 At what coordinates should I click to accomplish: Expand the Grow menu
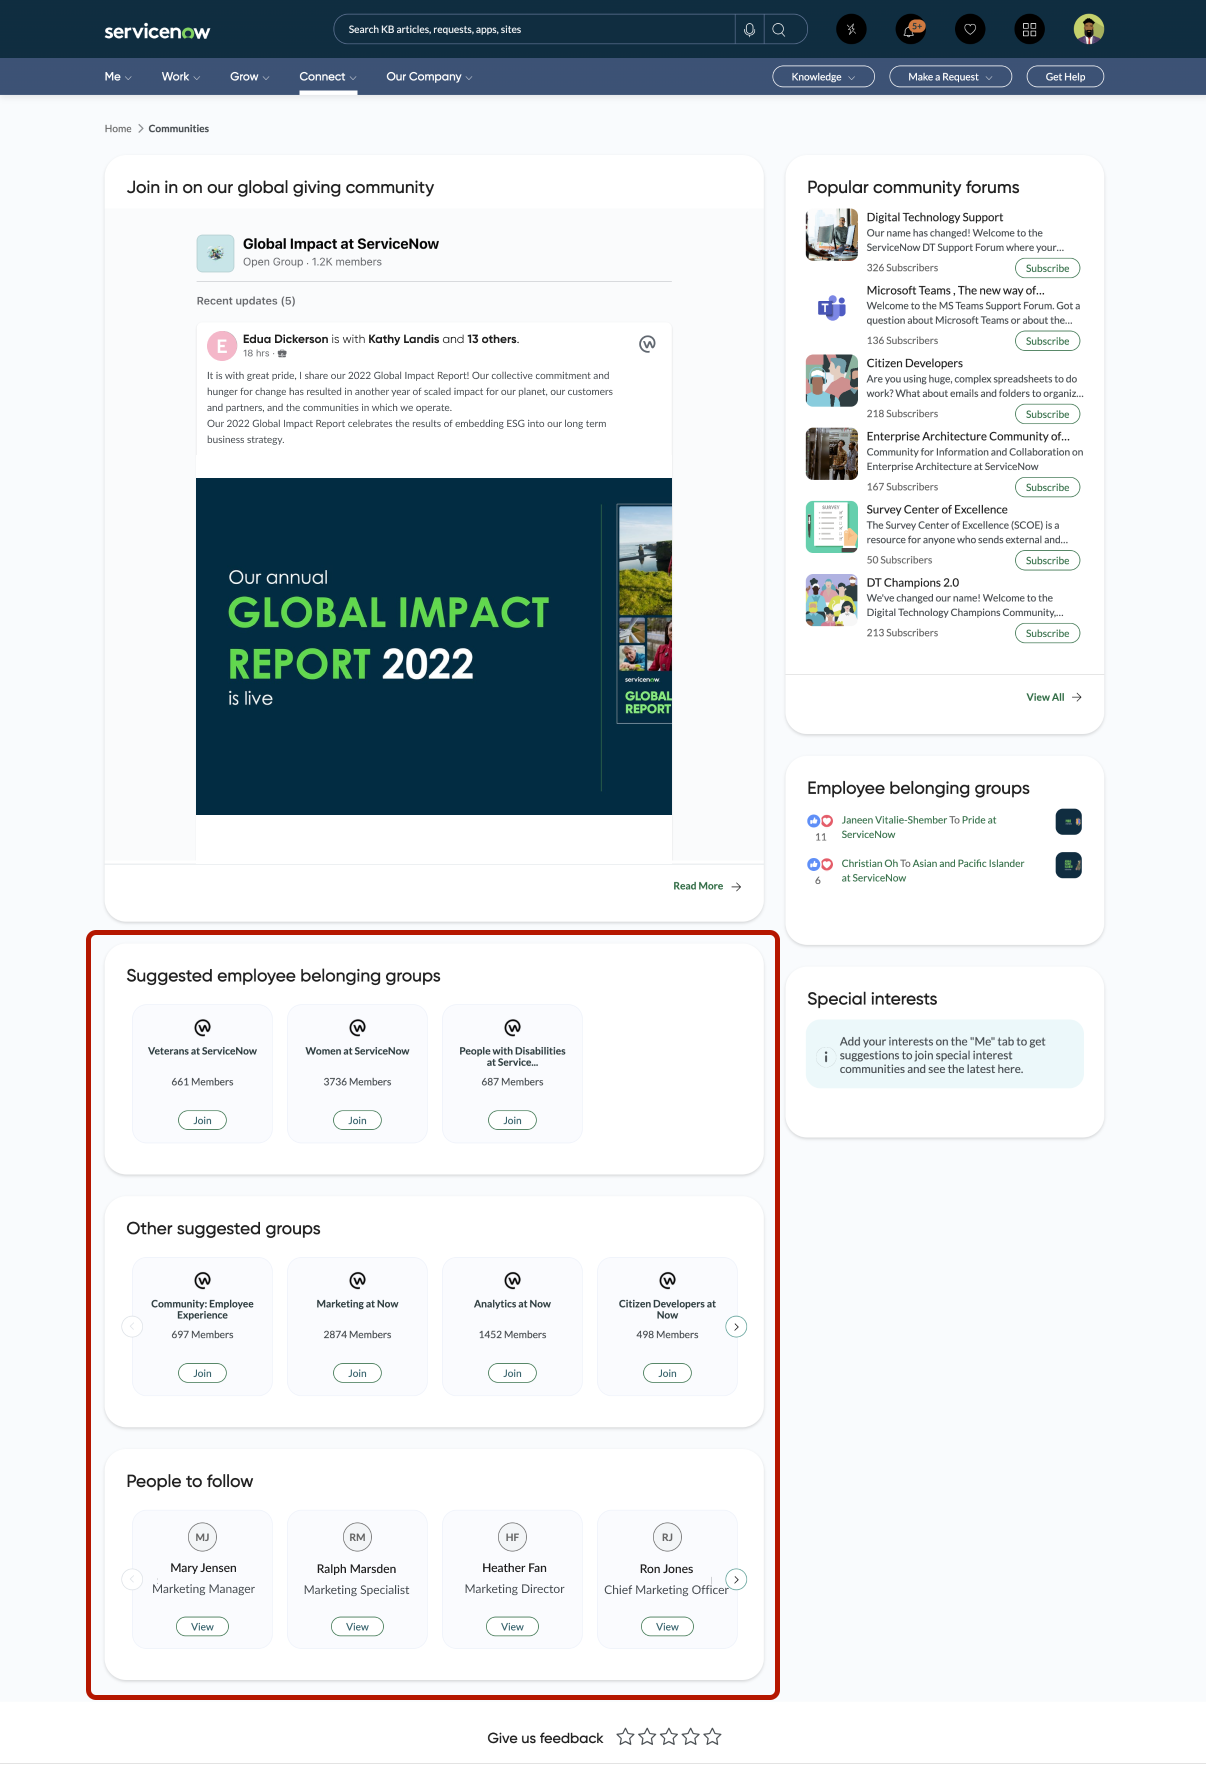click(250, 77)
